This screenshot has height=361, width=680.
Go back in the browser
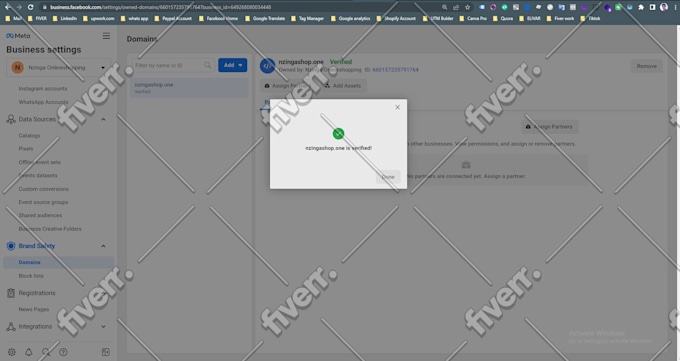coord(8,7)
